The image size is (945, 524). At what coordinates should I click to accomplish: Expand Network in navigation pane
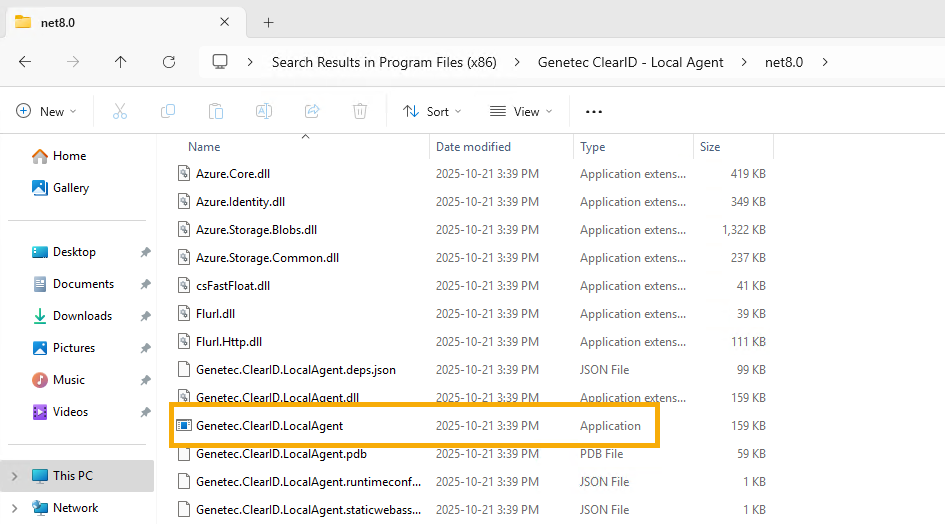14,508
